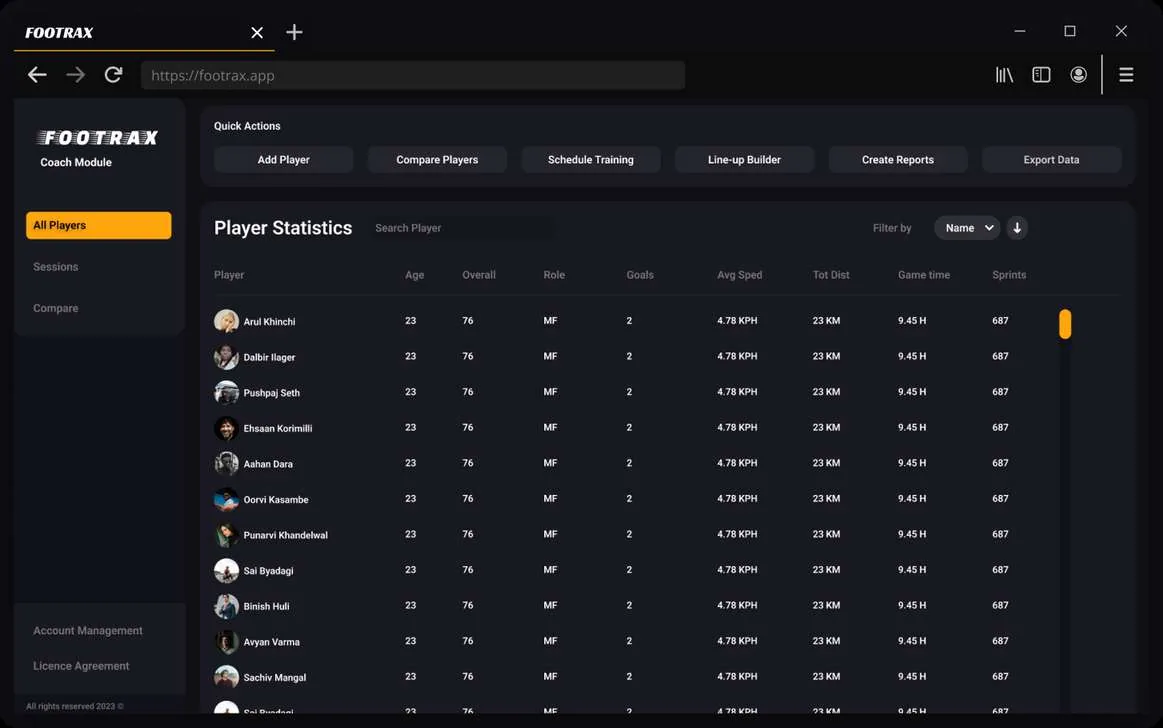Open the browser hamburger menu
Screen dimensions: 1163x728
tap(1126, 75)
